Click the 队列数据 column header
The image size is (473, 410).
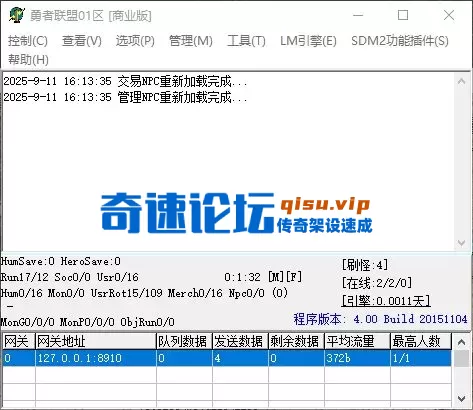184,341
